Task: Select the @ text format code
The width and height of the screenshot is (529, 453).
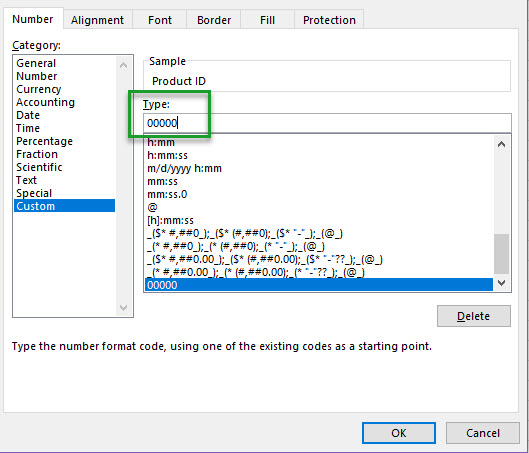Action: (318, 207)
